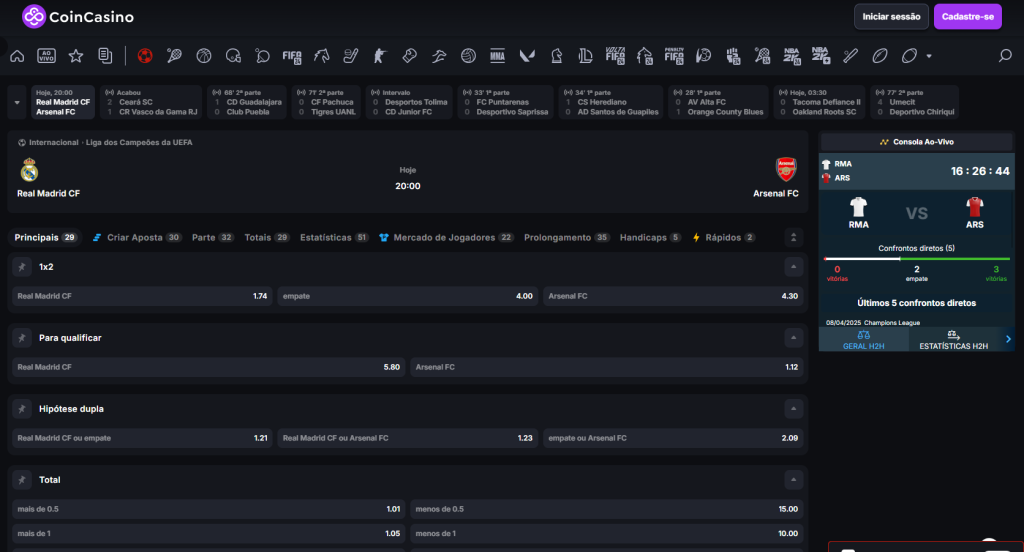This screenshot has width=1024, height=552.
Task: Pin the Hipótese dupla market
Action: 22,409
